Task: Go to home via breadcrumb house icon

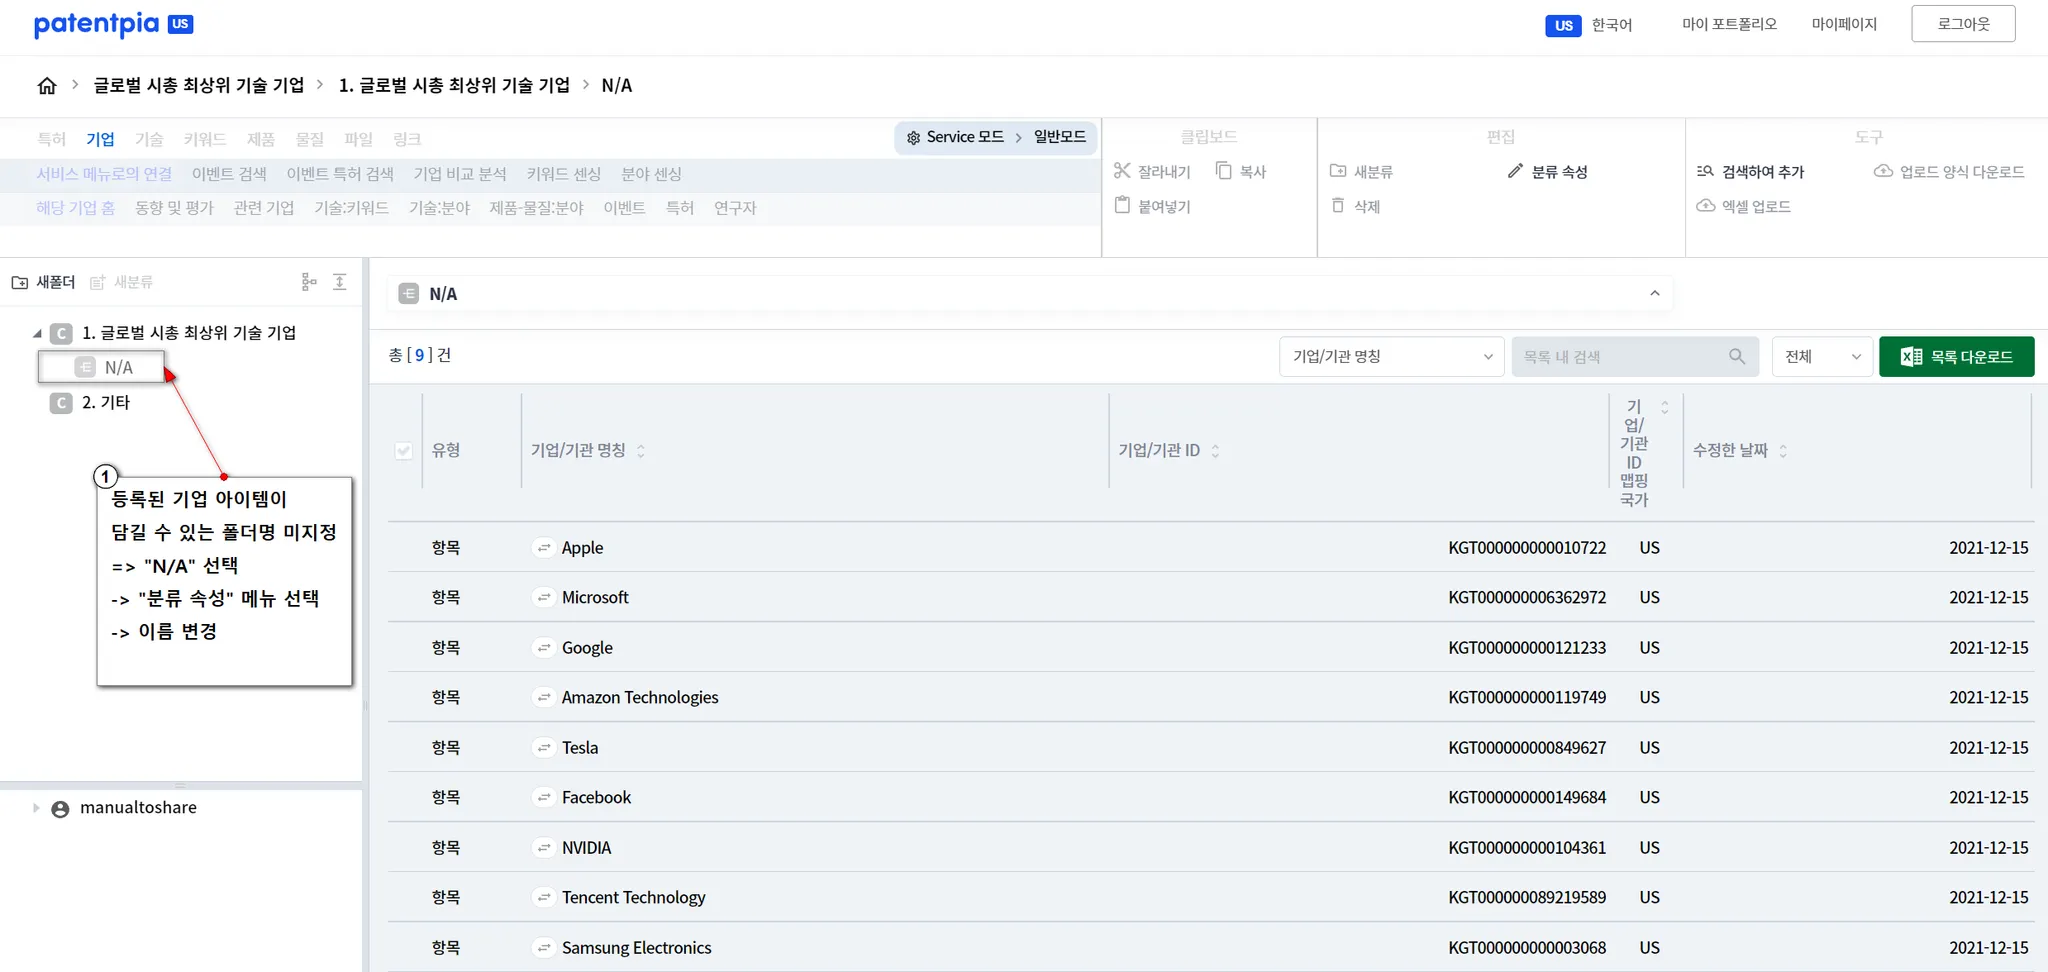Action: tap(47, 86)
